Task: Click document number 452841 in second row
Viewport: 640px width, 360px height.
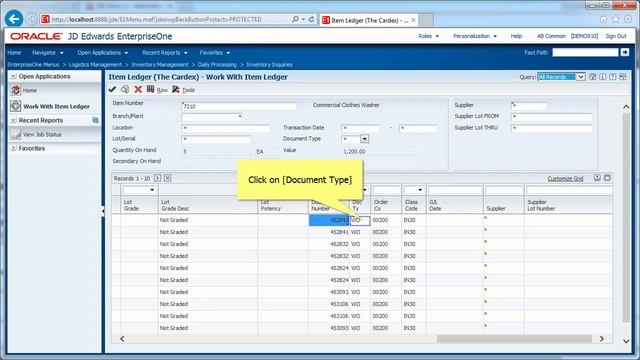Action: pyautogui.click(x=339, y=232)
